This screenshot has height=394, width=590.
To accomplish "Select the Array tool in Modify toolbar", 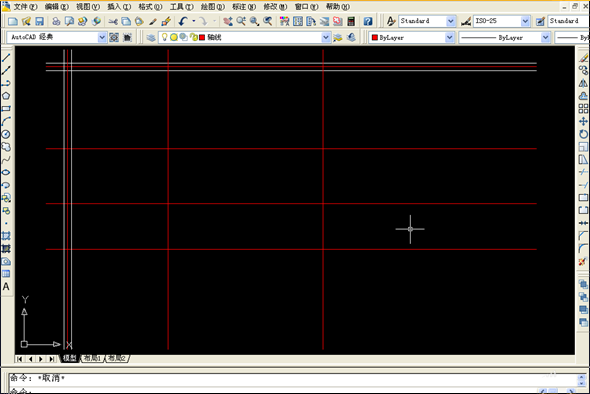I will coord(583,109).
